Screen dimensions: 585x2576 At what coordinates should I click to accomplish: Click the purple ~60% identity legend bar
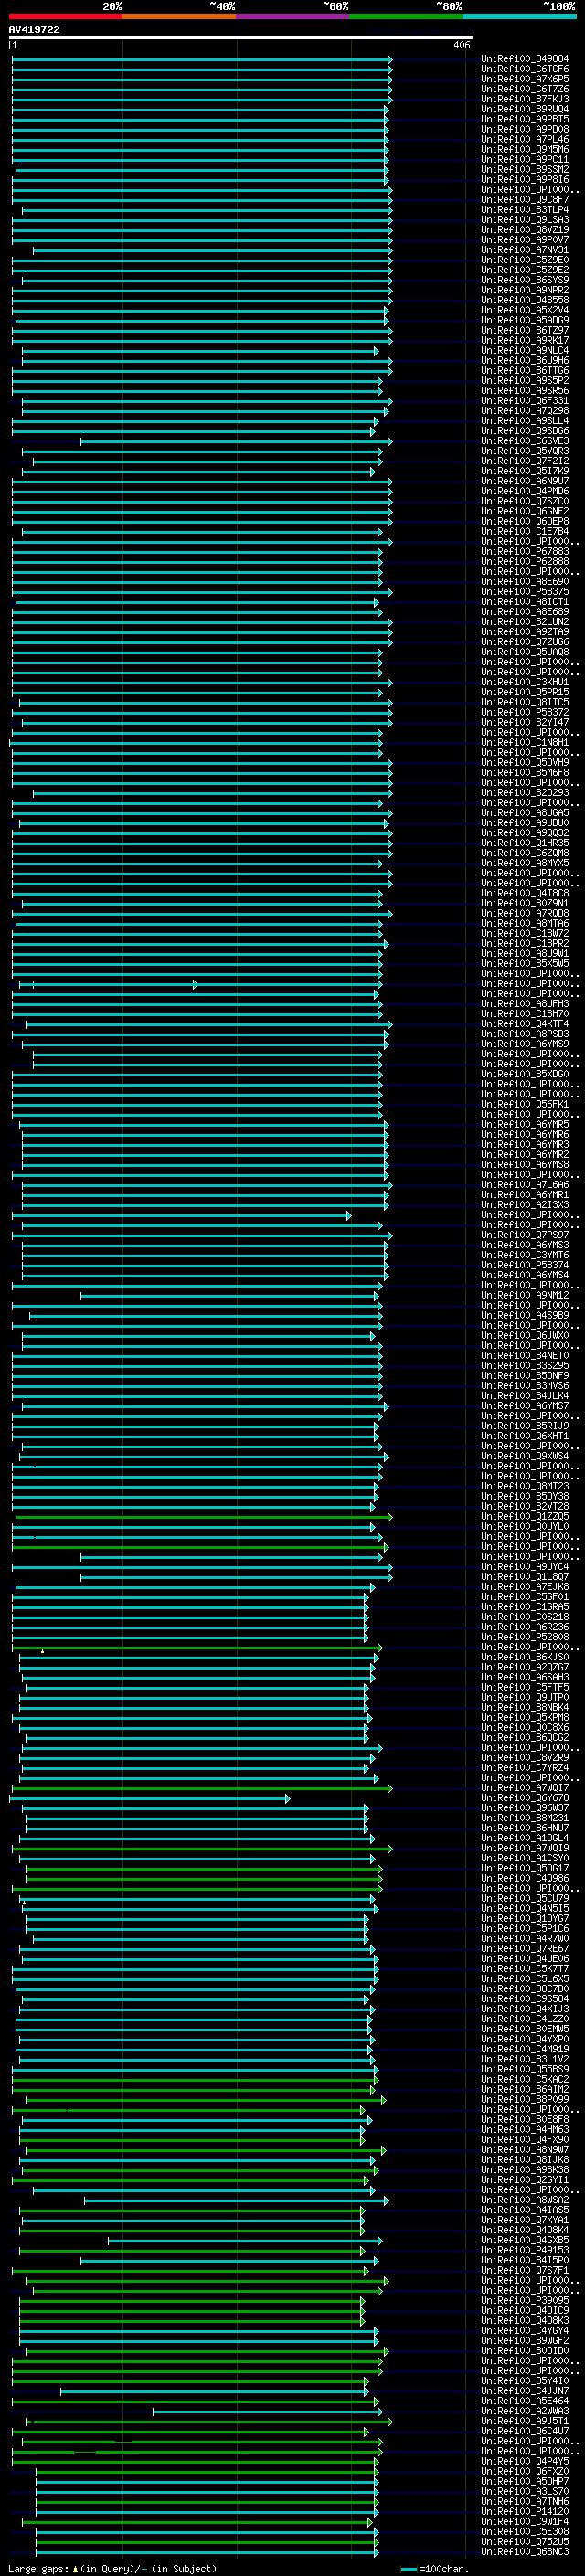pos(293,16)
